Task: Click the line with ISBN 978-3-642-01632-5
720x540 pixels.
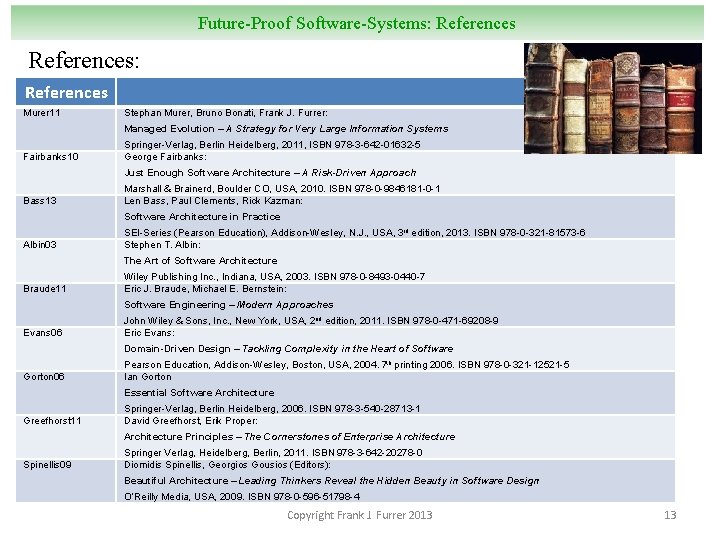Action: tap(272, 145)
